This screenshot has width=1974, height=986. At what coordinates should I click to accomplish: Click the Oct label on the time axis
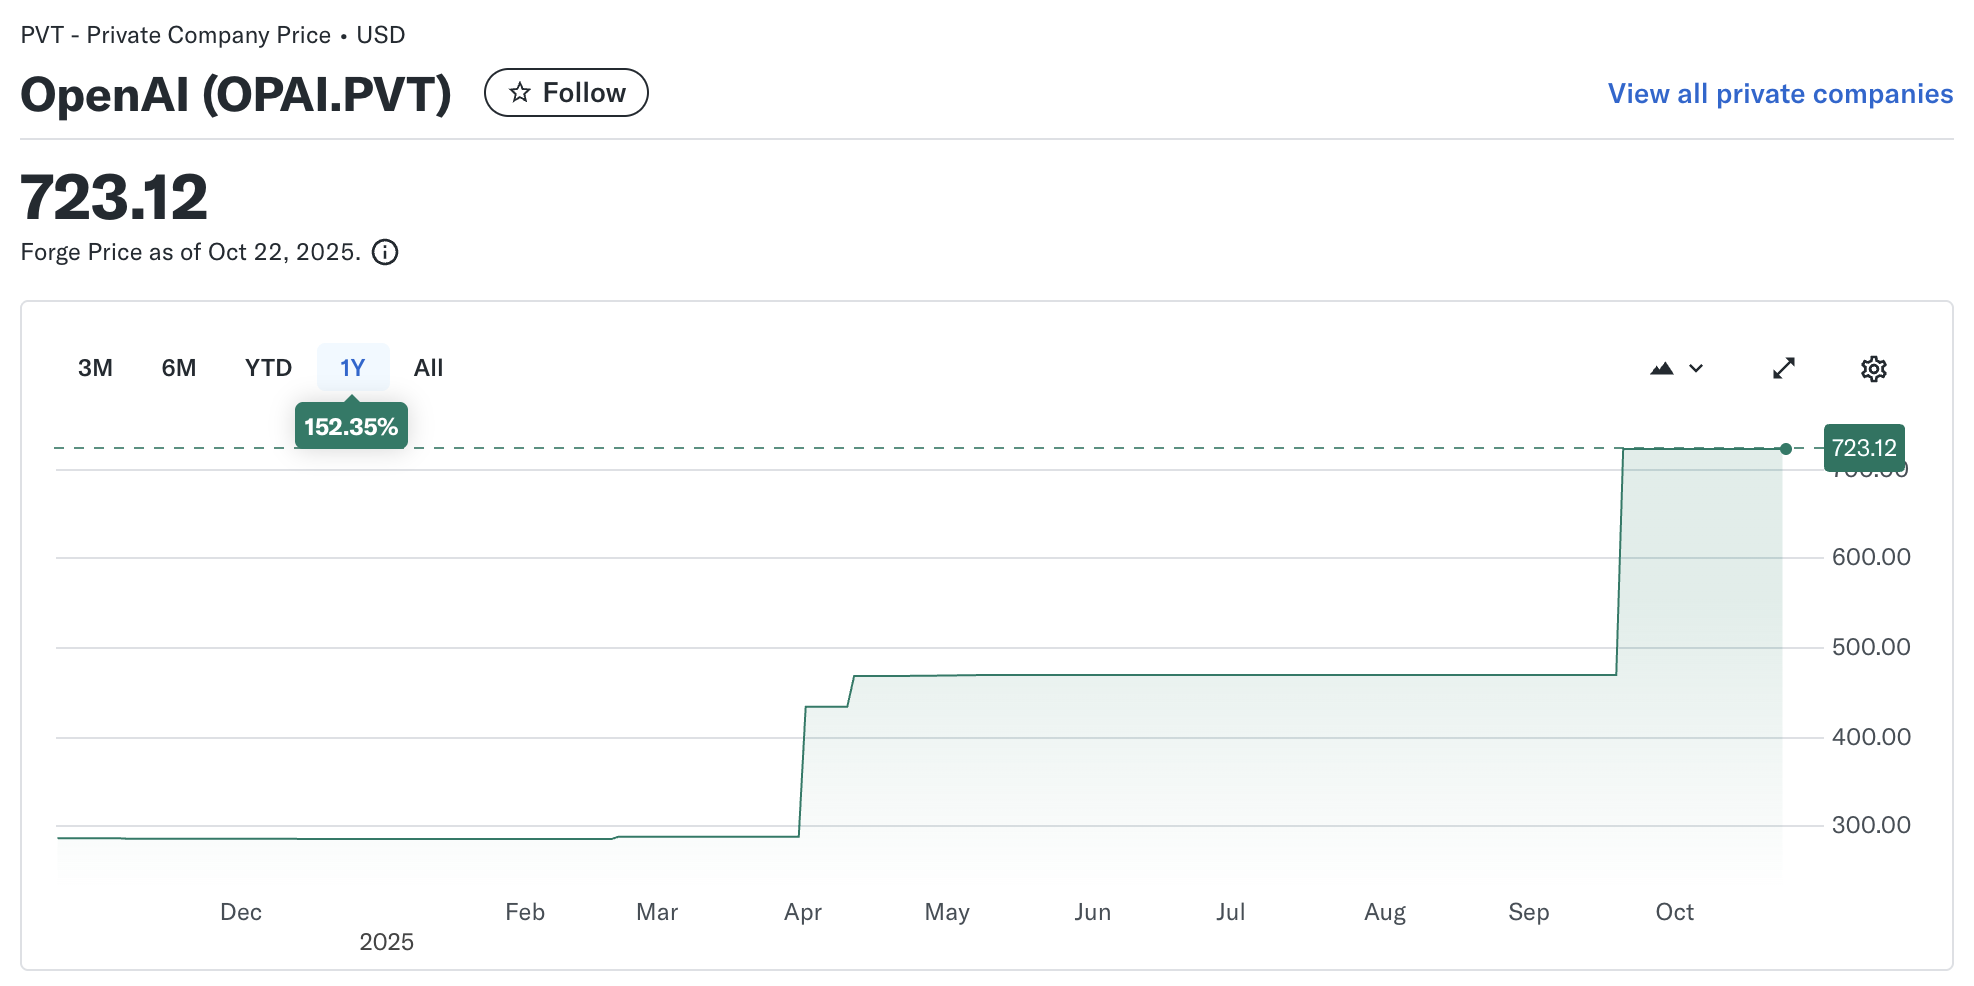point(1674,912)
